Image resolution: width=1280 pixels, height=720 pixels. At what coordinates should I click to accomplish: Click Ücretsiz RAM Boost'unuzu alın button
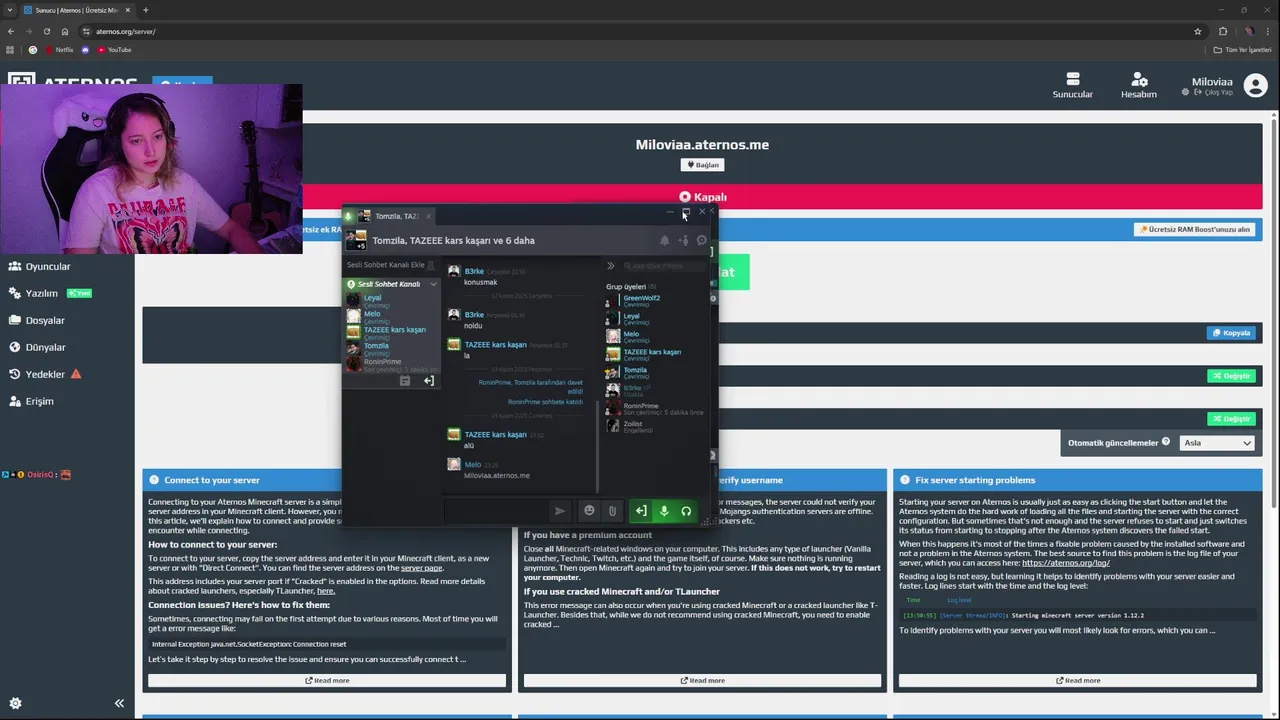pos(1195,229)
